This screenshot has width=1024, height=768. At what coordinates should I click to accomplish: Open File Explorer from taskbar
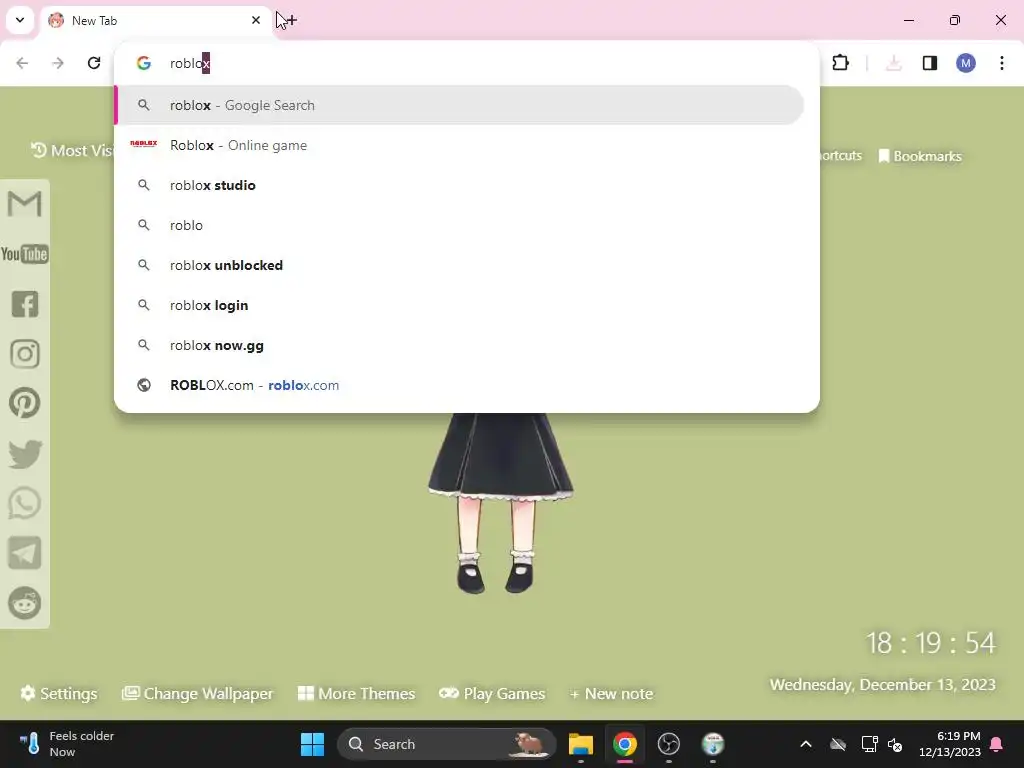click(581, 744)
